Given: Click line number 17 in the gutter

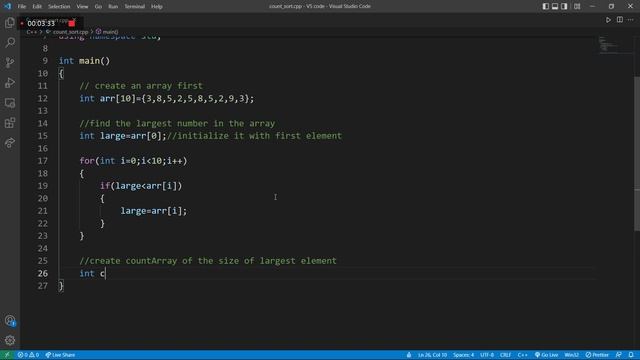Looking at the screenshot, I should point(42,161).
